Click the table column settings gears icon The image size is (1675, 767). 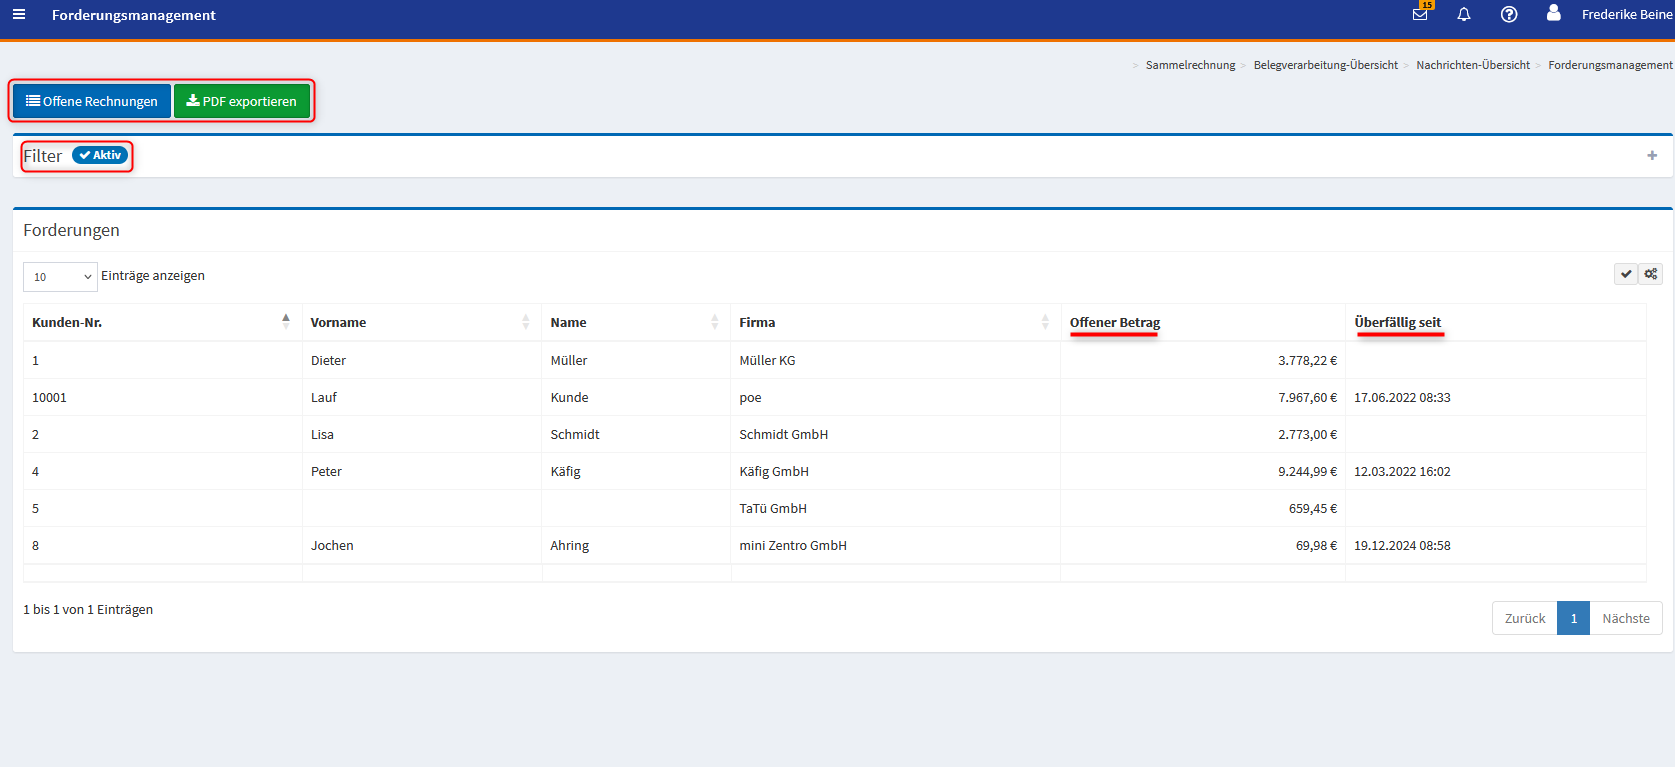[x=1651, y=274]
